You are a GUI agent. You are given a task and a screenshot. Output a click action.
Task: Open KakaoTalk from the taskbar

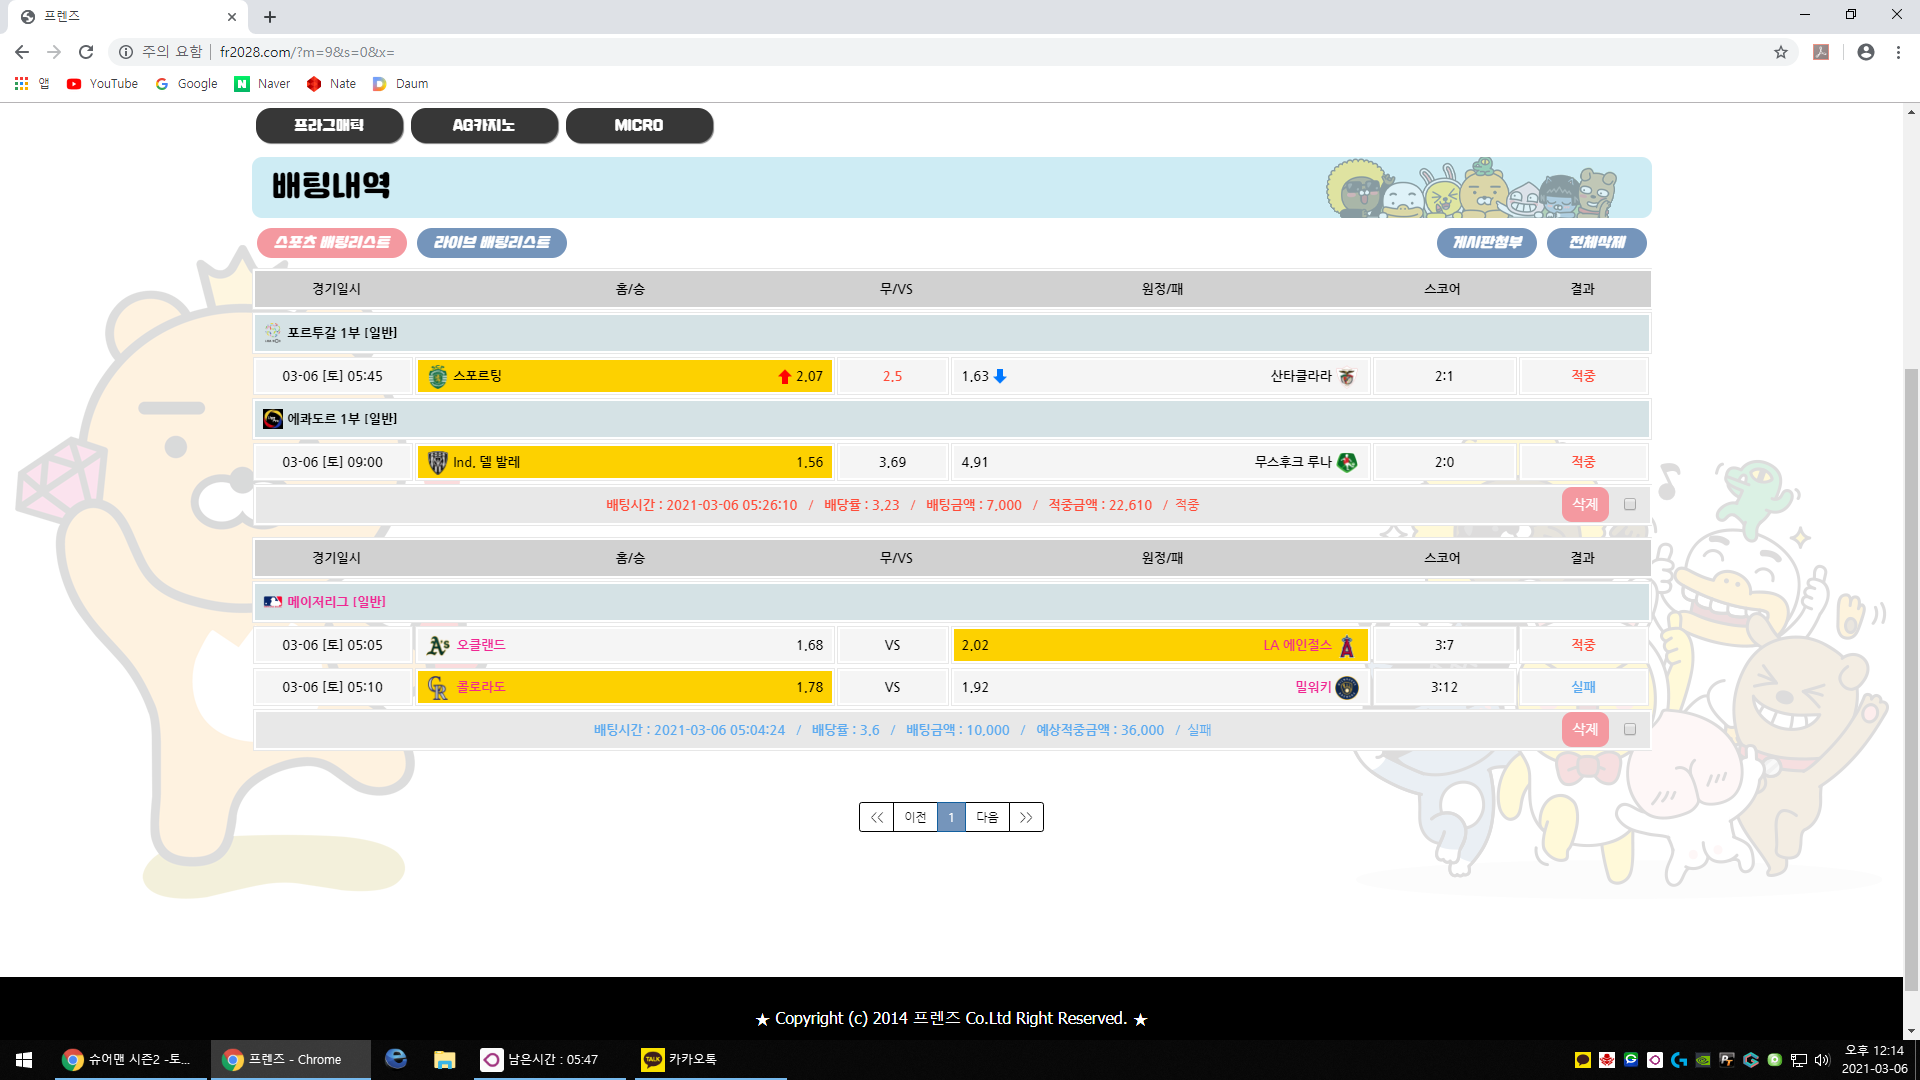[x=680, y=1059]
